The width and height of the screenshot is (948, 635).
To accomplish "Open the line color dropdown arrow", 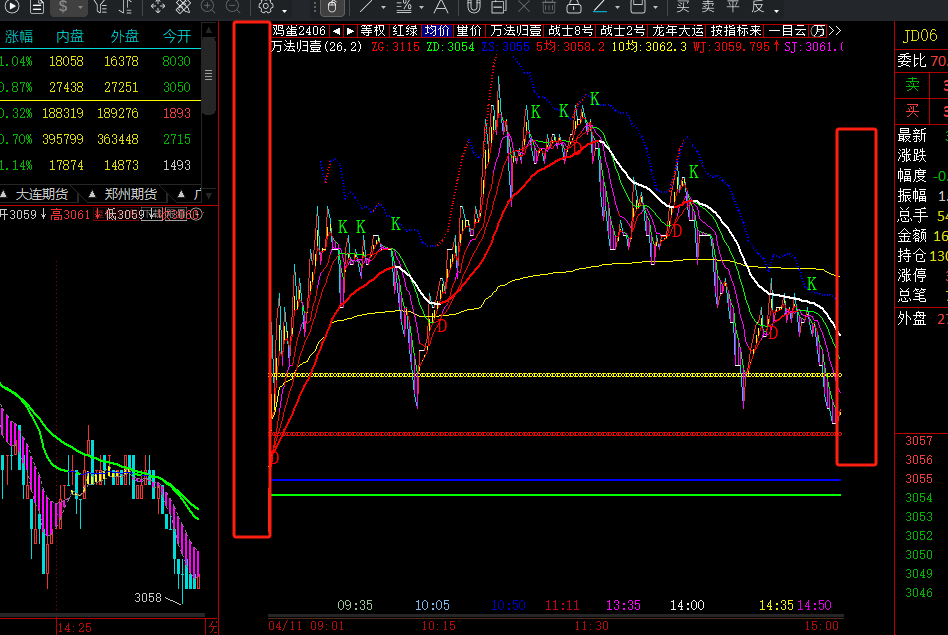I will click(617, 8).
